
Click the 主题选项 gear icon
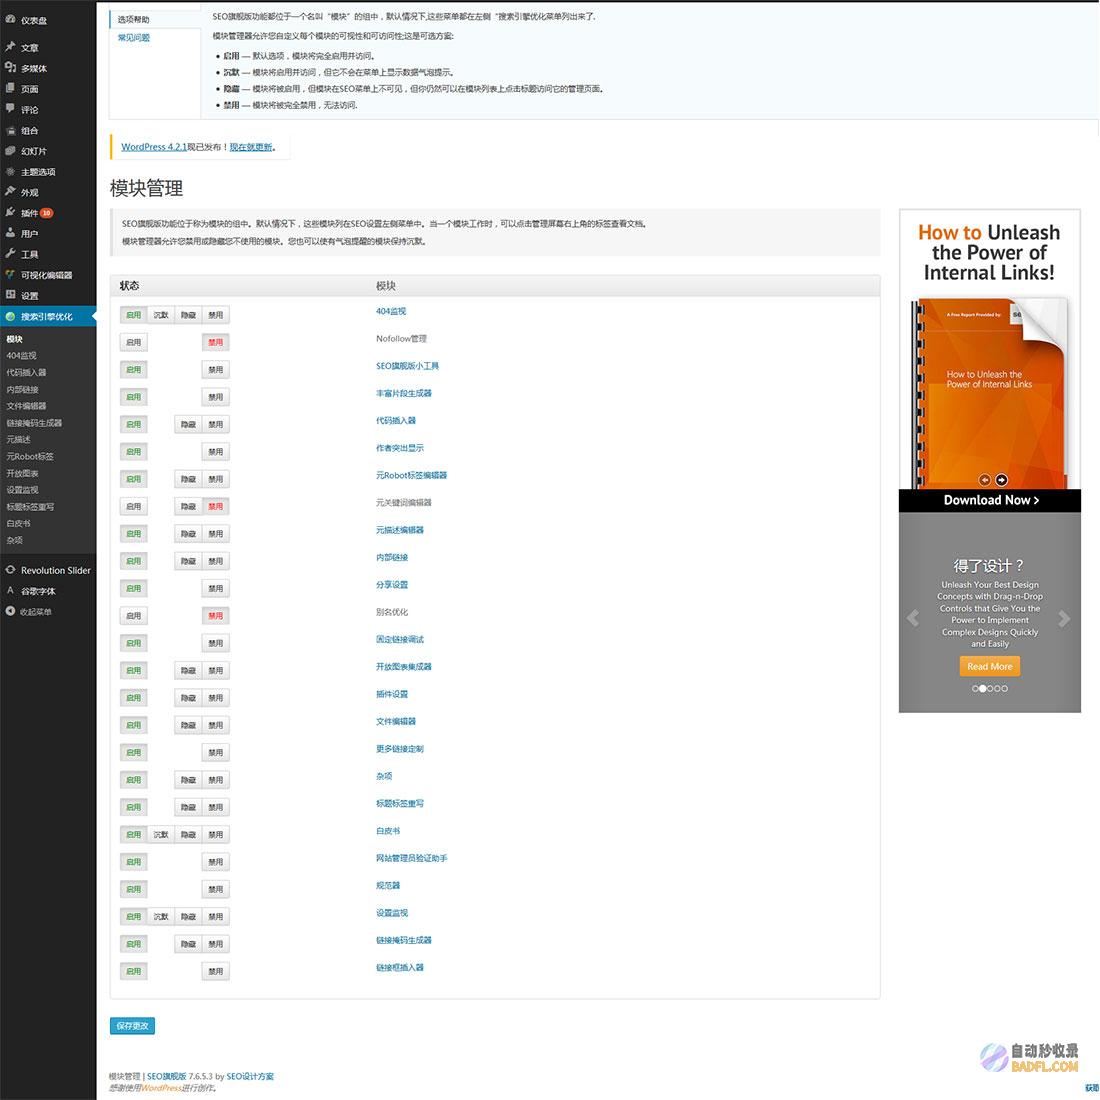tap(10, 171)
